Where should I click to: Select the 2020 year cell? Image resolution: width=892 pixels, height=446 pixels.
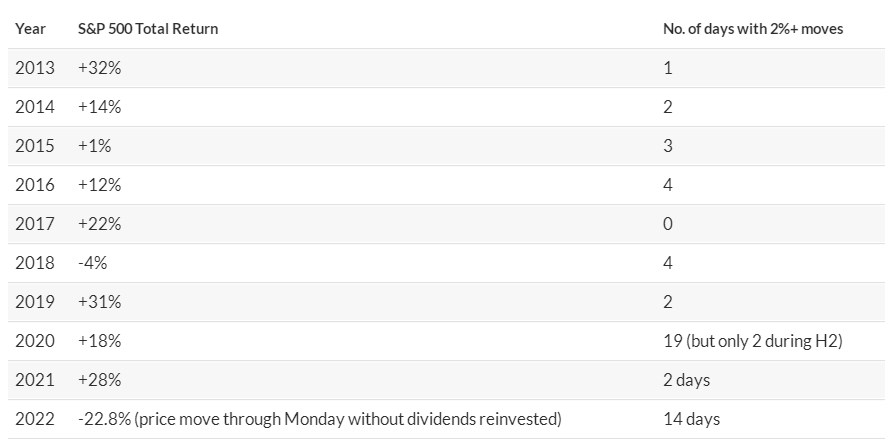(x=34, y=341)
